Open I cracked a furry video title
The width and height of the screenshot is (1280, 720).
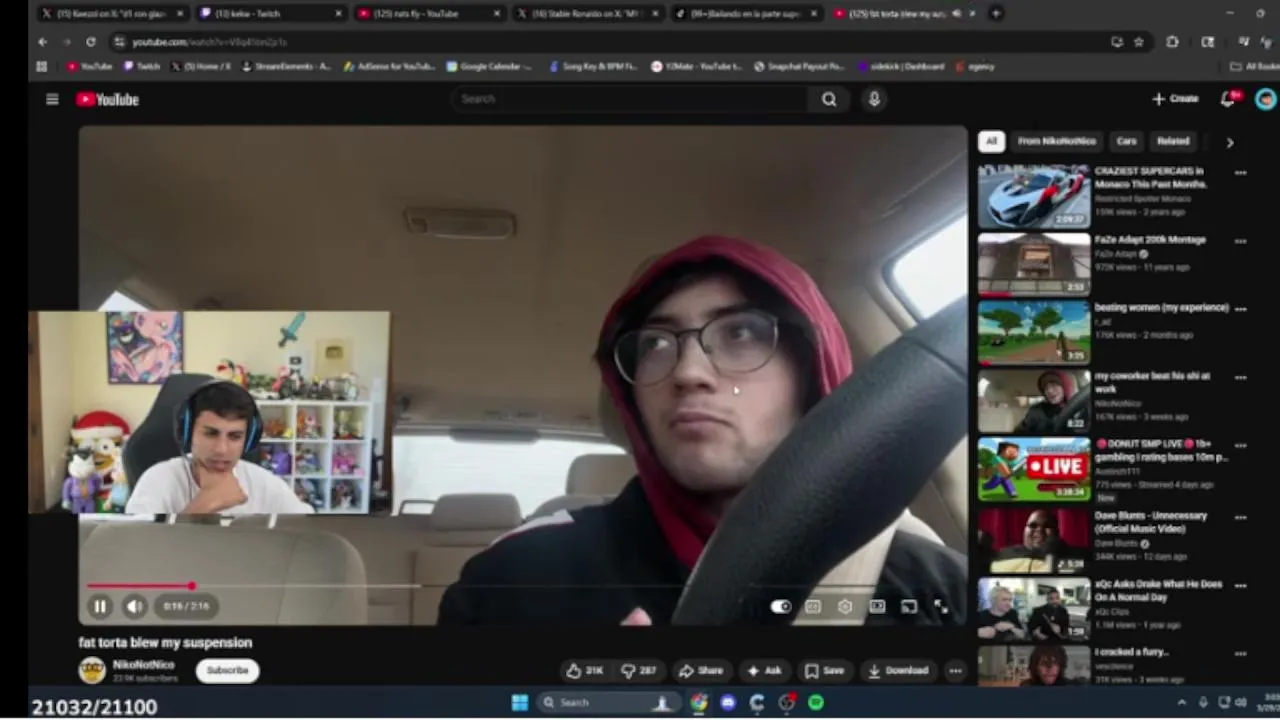tap(1131, 652)
